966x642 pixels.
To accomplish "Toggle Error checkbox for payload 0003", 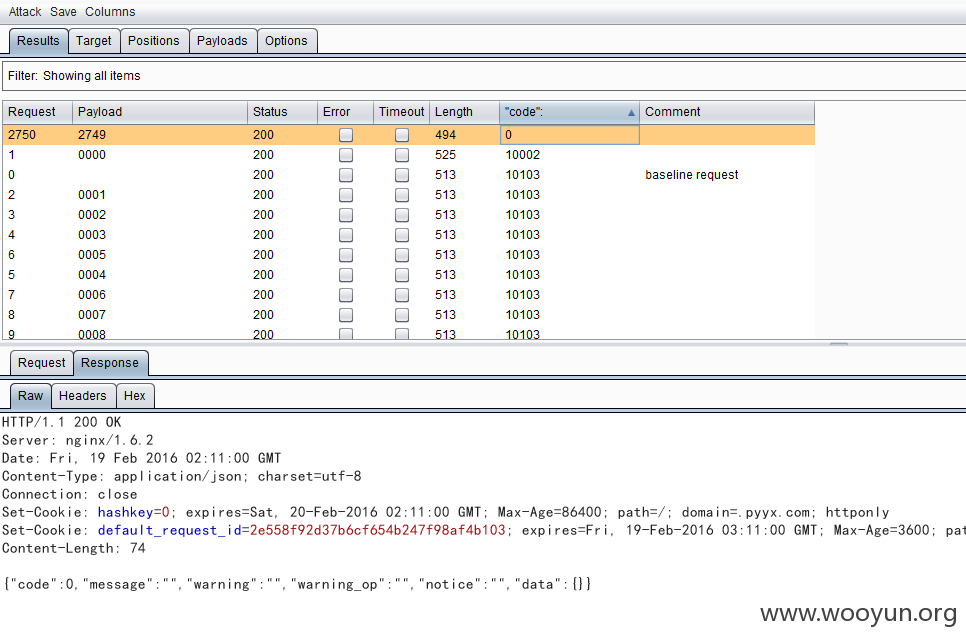I will (x=346, y=235).
